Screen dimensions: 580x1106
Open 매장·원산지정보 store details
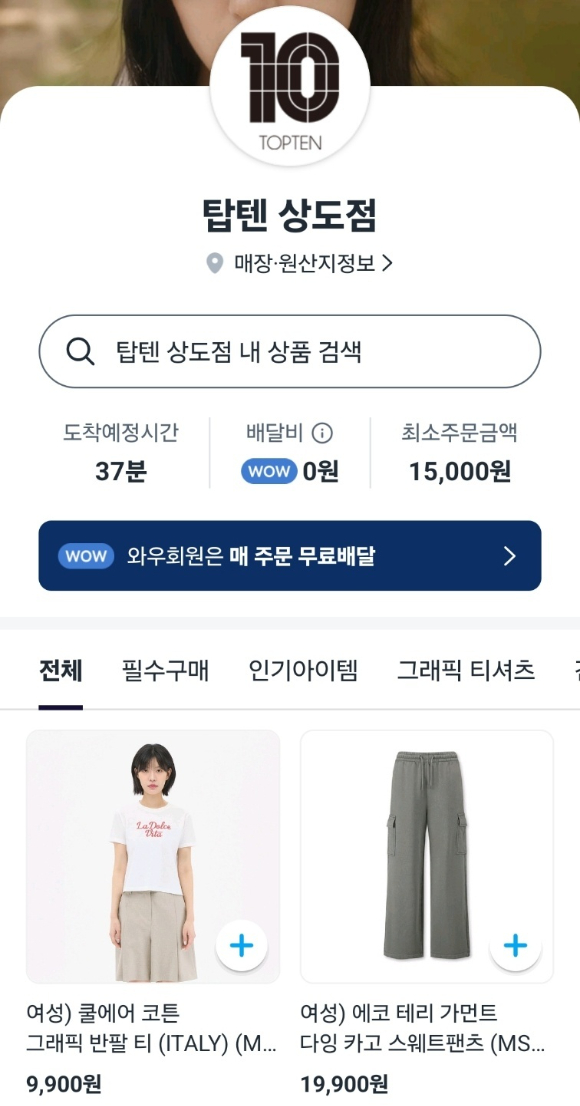tap(290, 263)
